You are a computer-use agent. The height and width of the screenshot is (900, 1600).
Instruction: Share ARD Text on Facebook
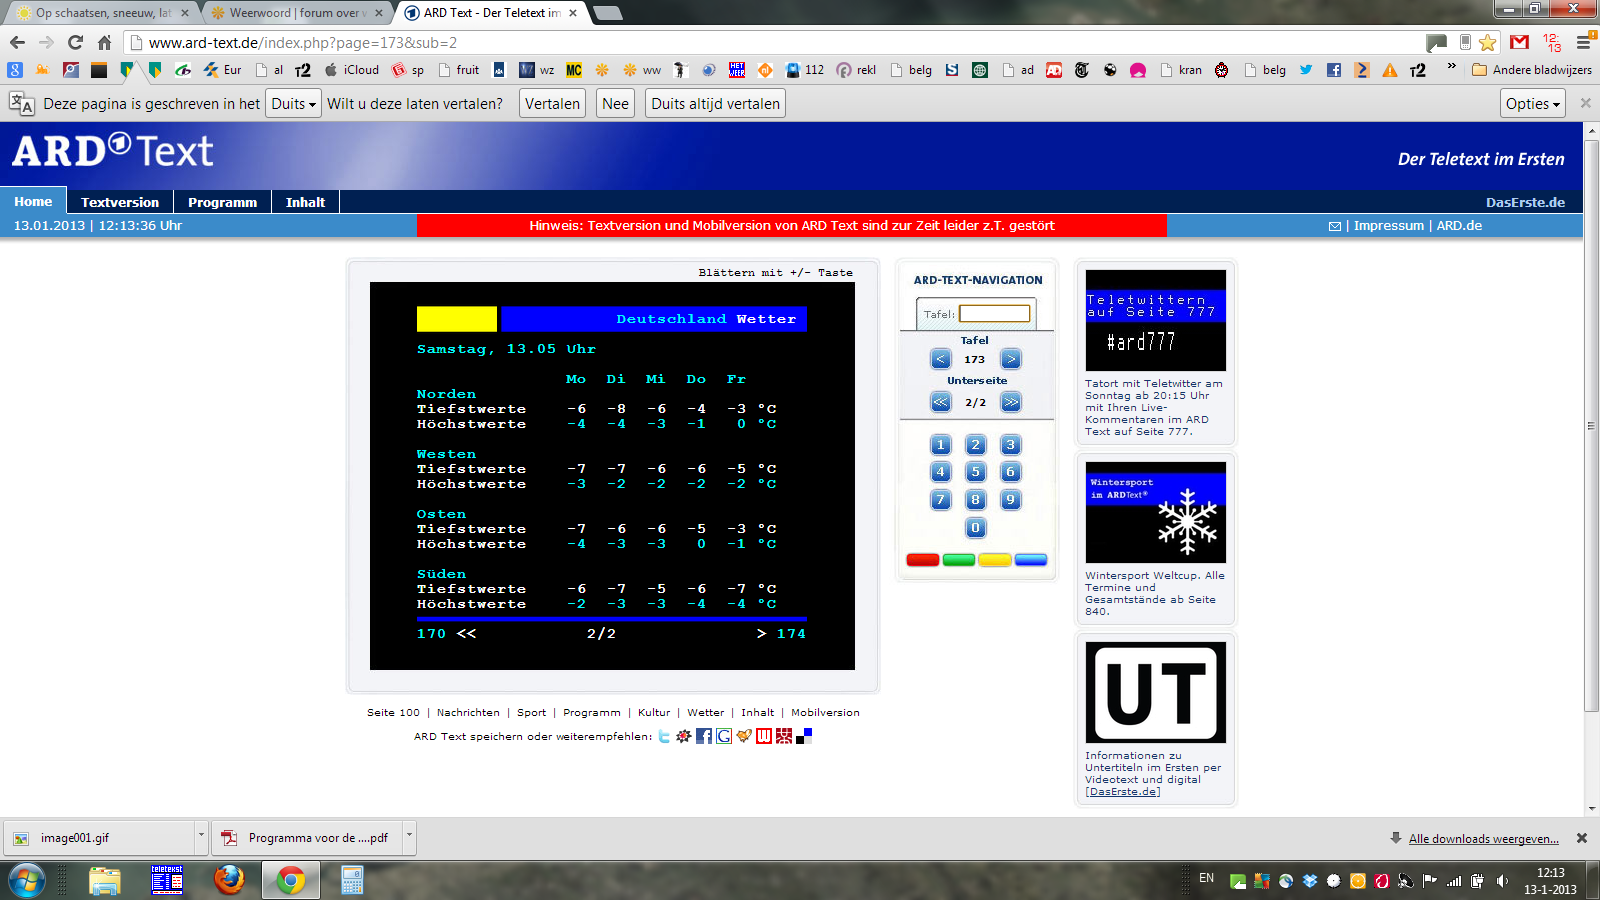pos(704,736)
